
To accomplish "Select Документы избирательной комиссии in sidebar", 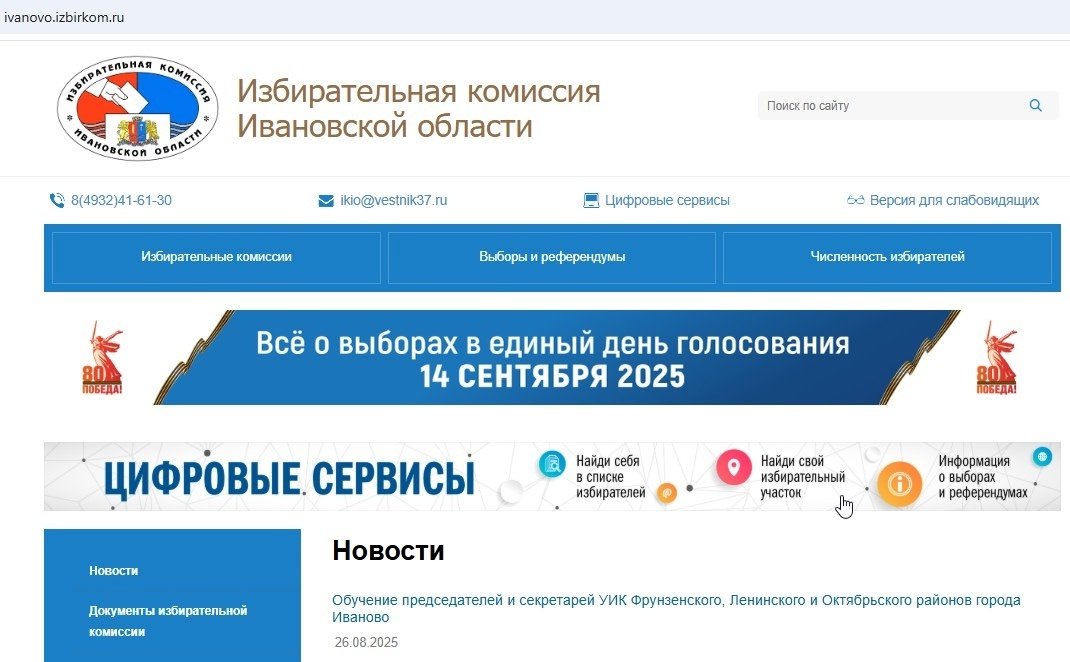I will pyautogui.click(x=167, y=621).
